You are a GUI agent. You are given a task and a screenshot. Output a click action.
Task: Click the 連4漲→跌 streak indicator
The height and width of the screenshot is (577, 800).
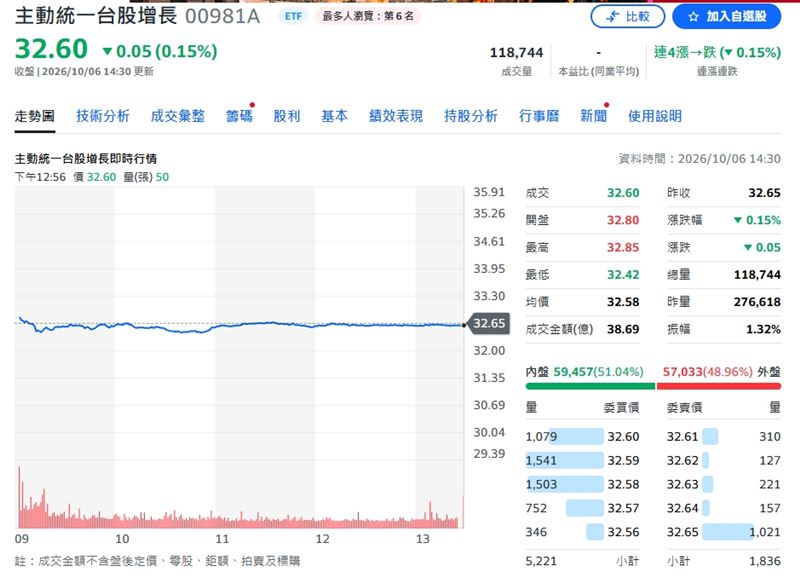point(717,52)
